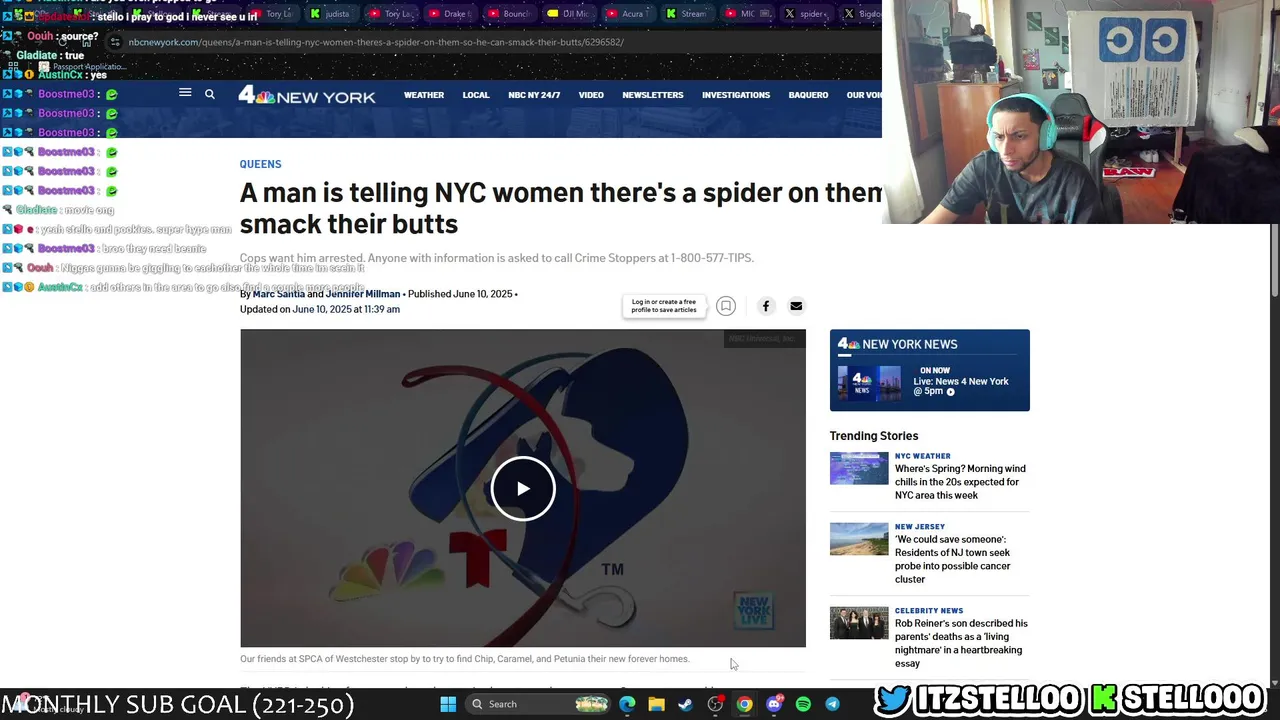Open the VIDEO nav menu item
The image size is (1280, 720).
point(591,95)
